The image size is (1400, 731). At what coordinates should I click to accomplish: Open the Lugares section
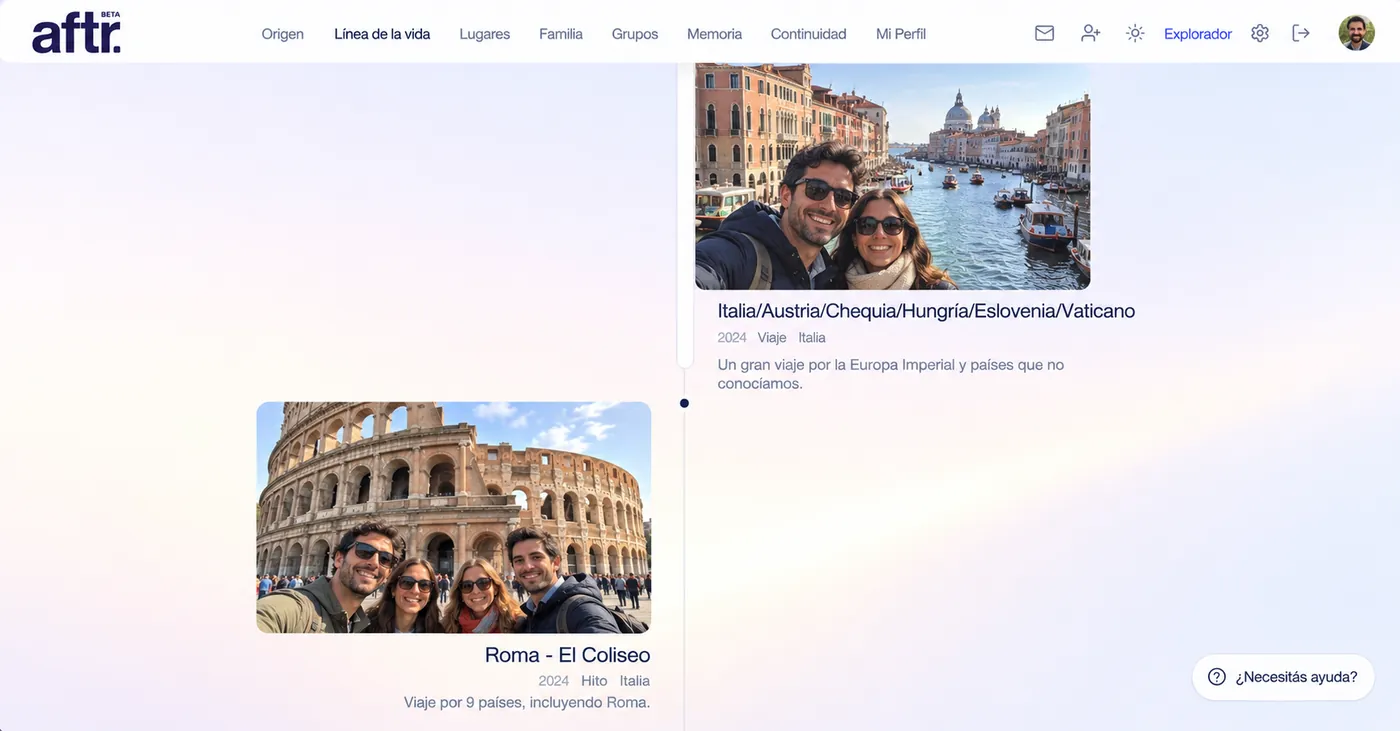(485, 34)
